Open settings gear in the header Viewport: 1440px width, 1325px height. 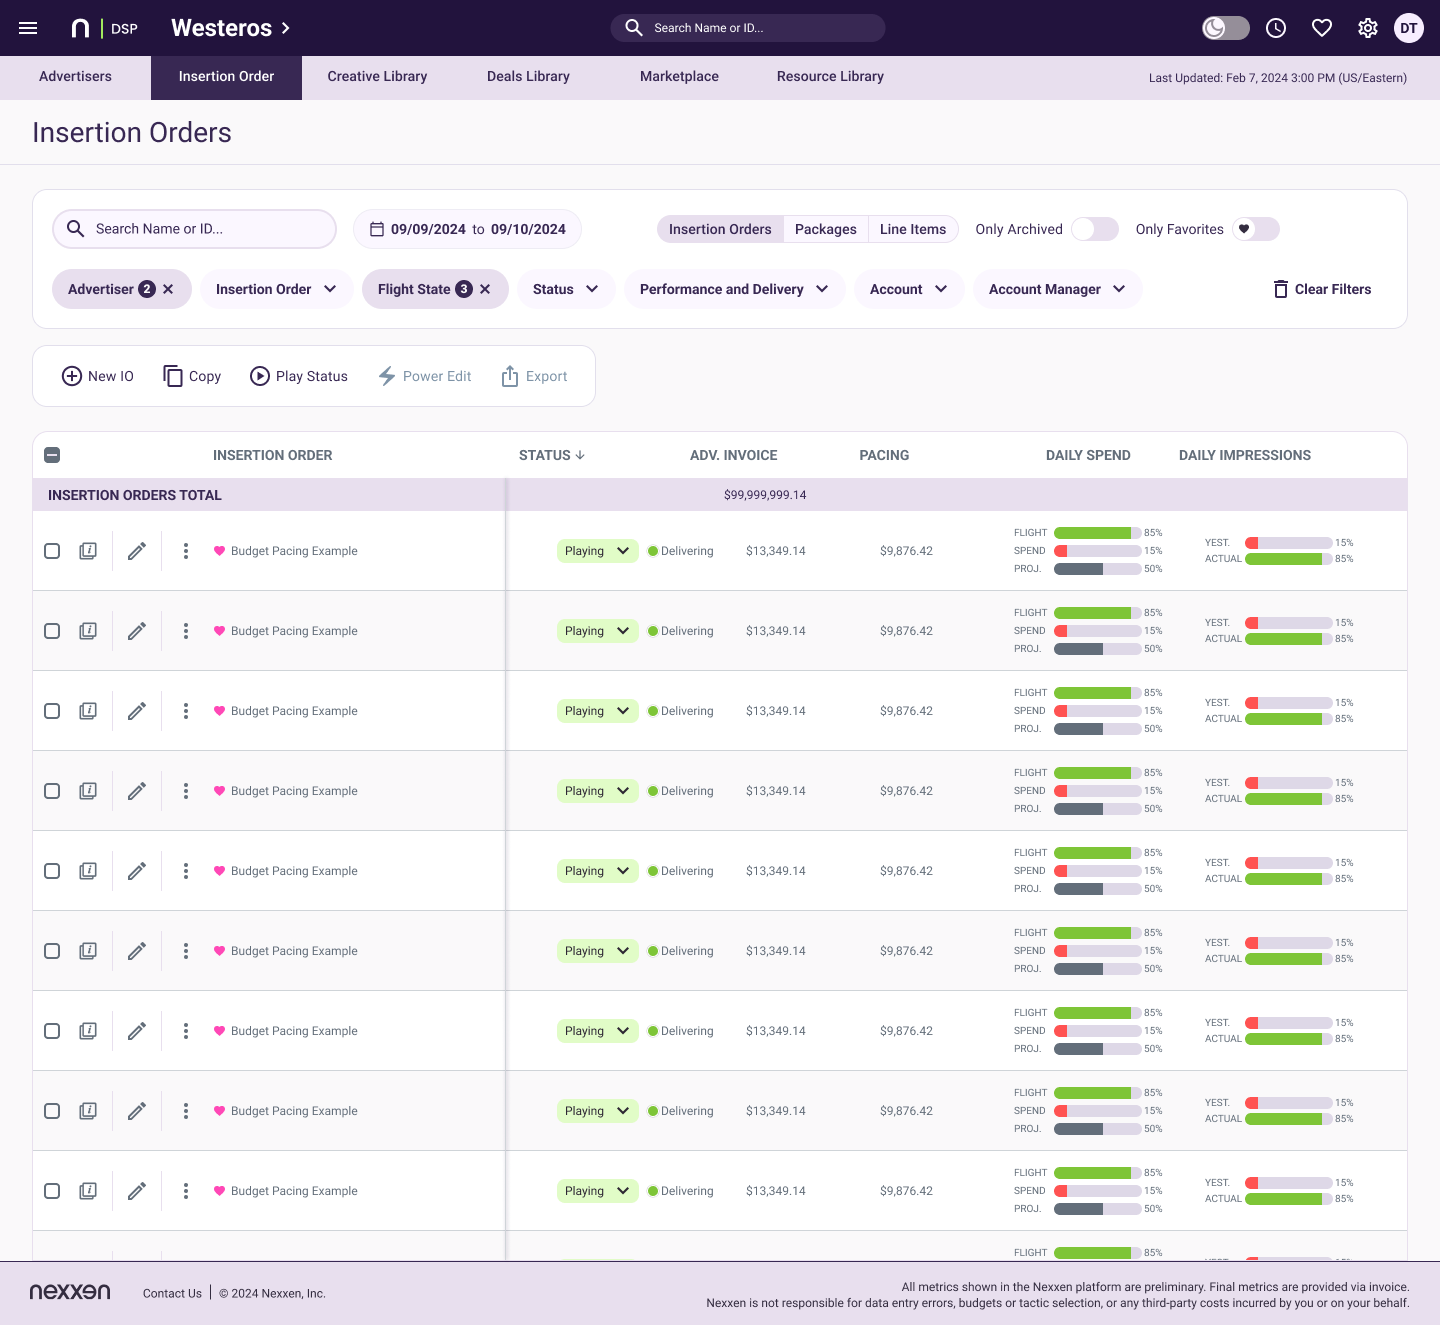tap(1368, 28)
